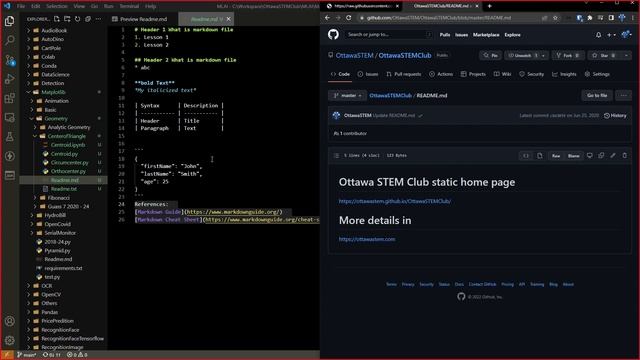Open the GitHub Issues repo tab
This screenshot has height=360, width=640.
tap(368, 74)
